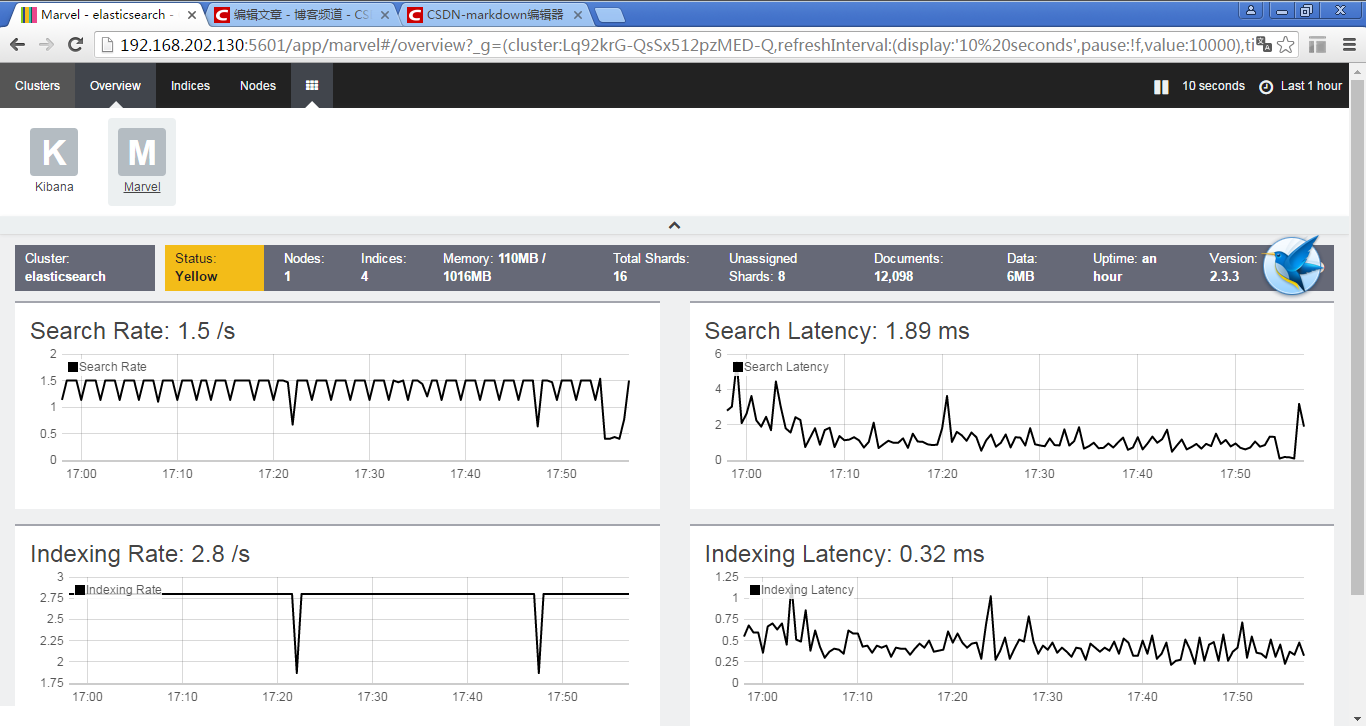Open the Nodes tab
Viewport: 1366px width, 726px height.
258,86
